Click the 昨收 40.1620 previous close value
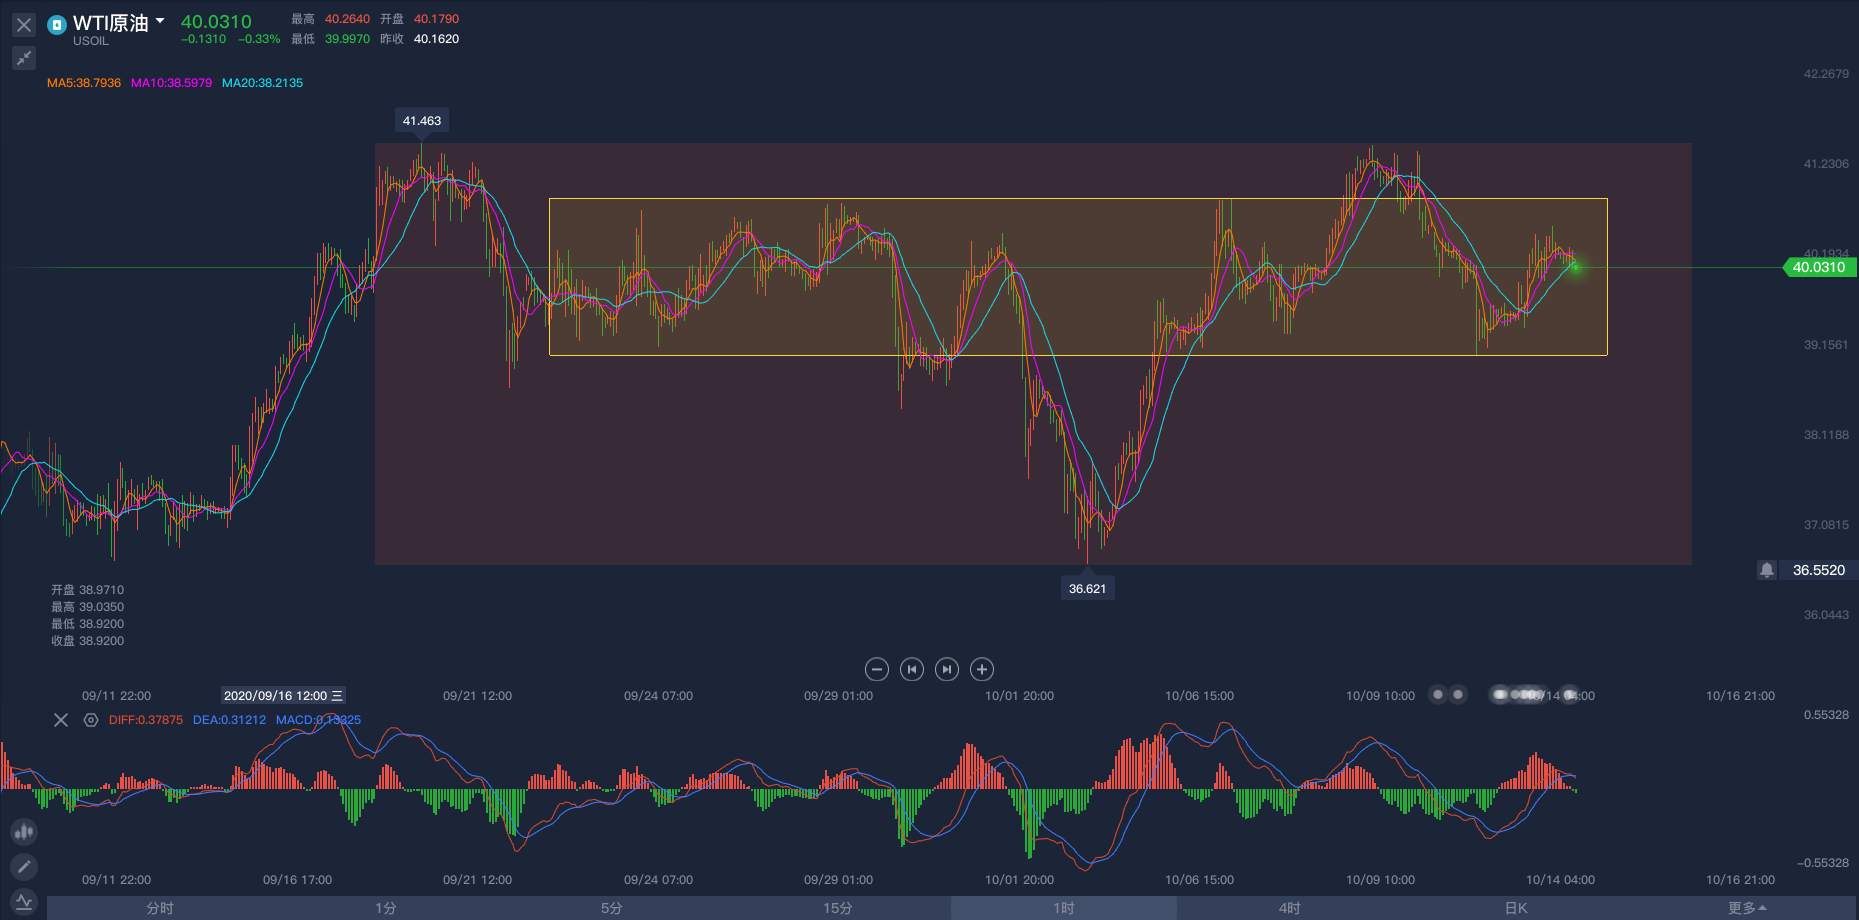Screen dimensions: 1859x920 (419, 39)
